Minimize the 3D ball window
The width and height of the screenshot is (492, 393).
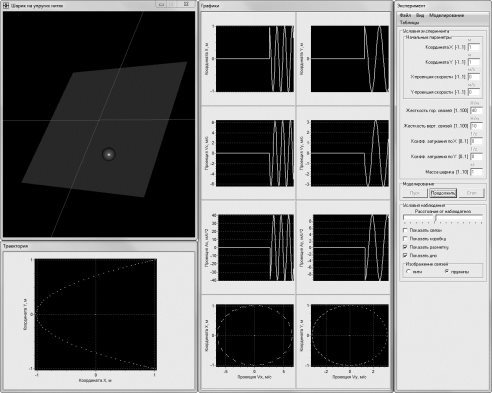(x=161, y=4)
